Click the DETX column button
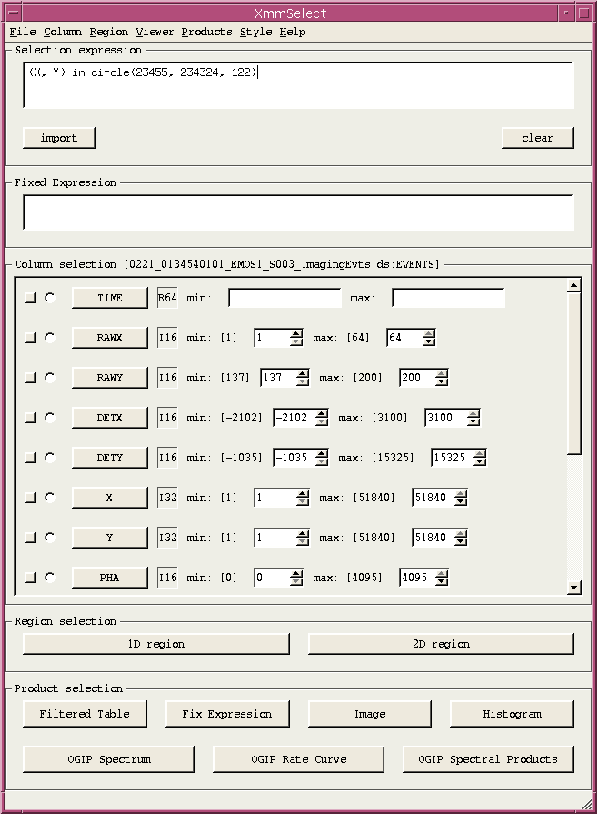The height and width of the screenshot is (814, 597). click(x=110, y=418)
